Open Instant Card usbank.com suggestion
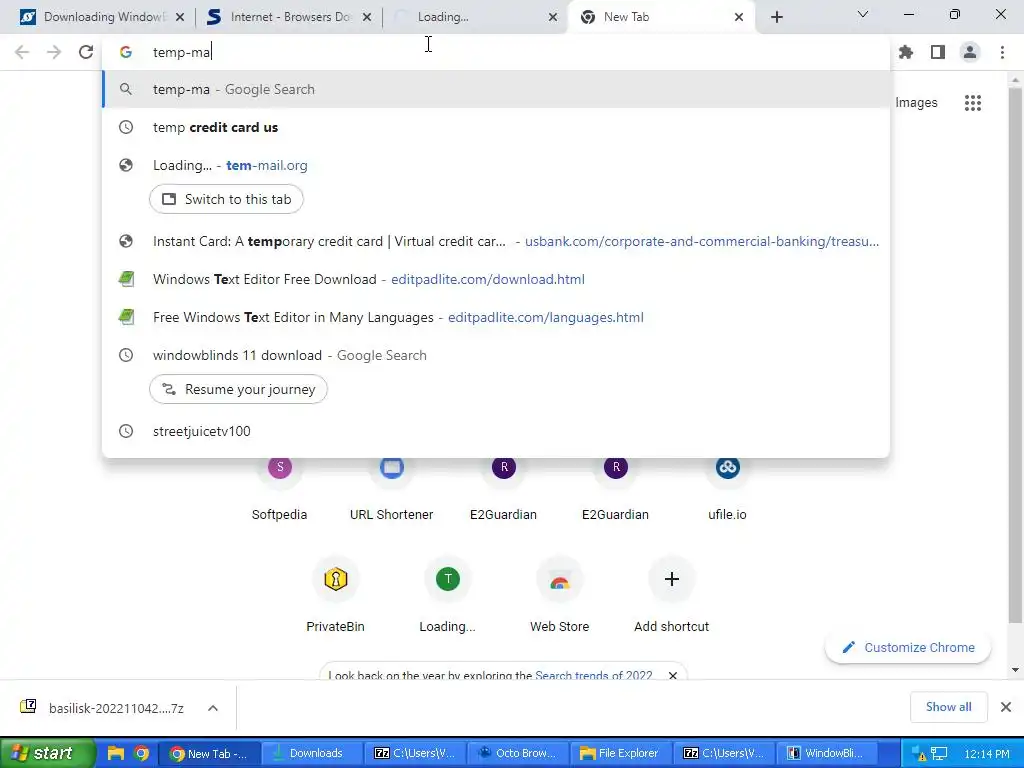 coord(496,241)
